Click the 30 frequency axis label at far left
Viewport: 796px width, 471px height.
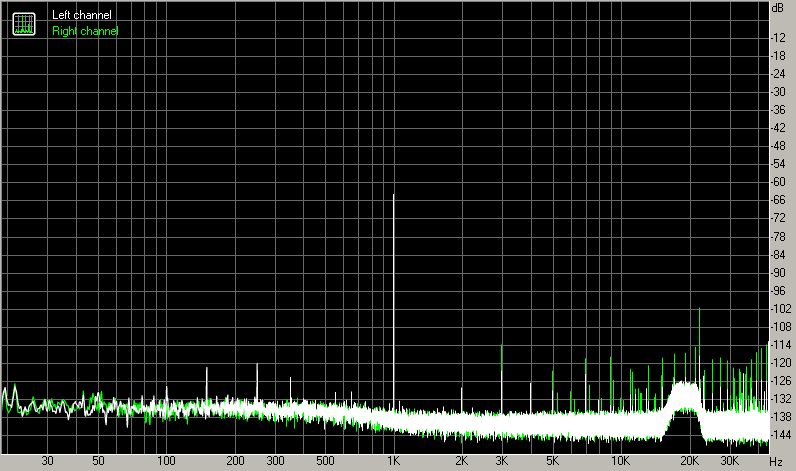(x=47, y=461)
